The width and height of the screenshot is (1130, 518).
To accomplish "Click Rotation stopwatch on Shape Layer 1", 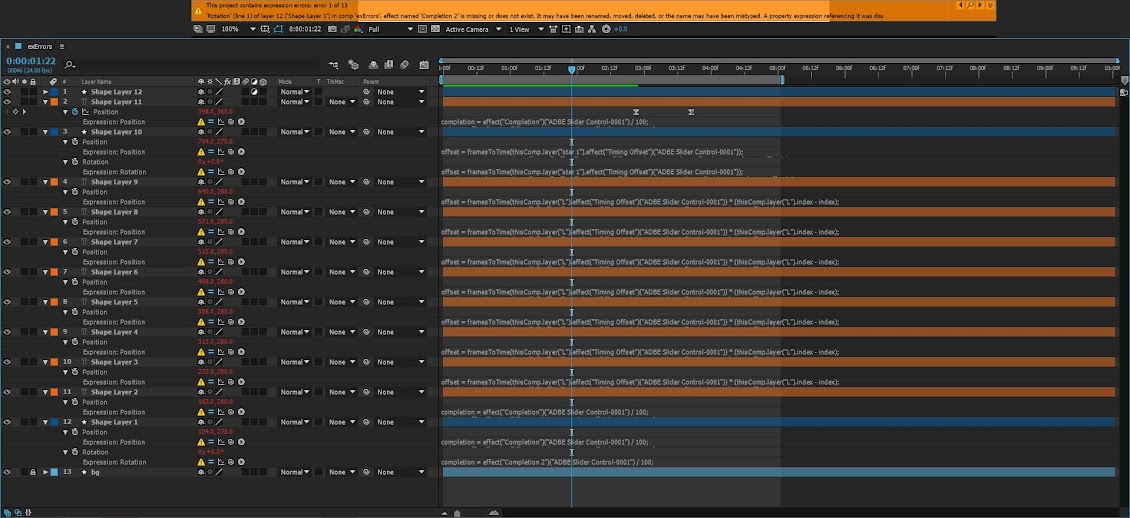I will point(75,452).
